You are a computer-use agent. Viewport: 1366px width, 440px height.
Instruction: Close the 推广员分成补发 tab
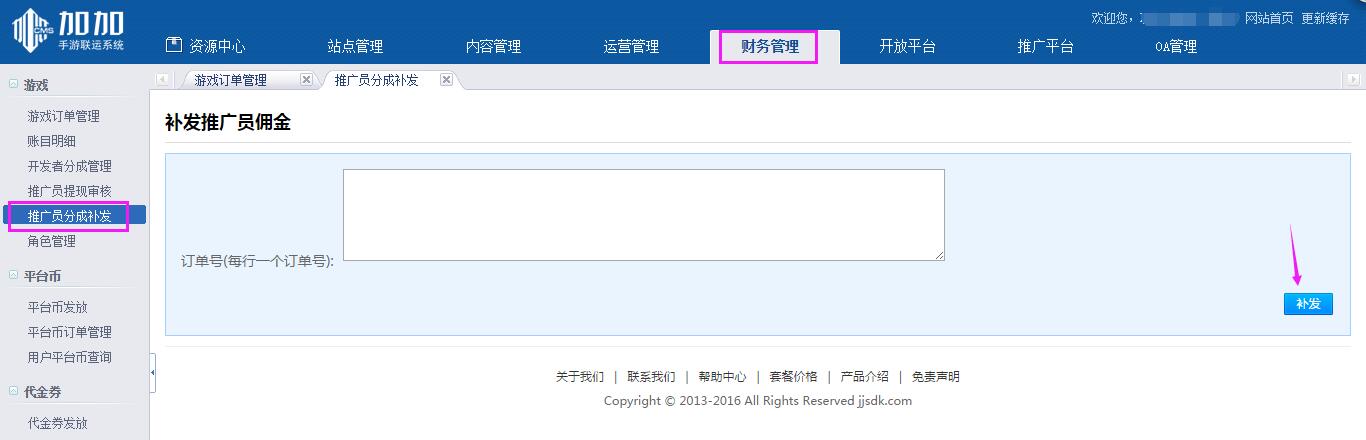(x=446, y=80)
